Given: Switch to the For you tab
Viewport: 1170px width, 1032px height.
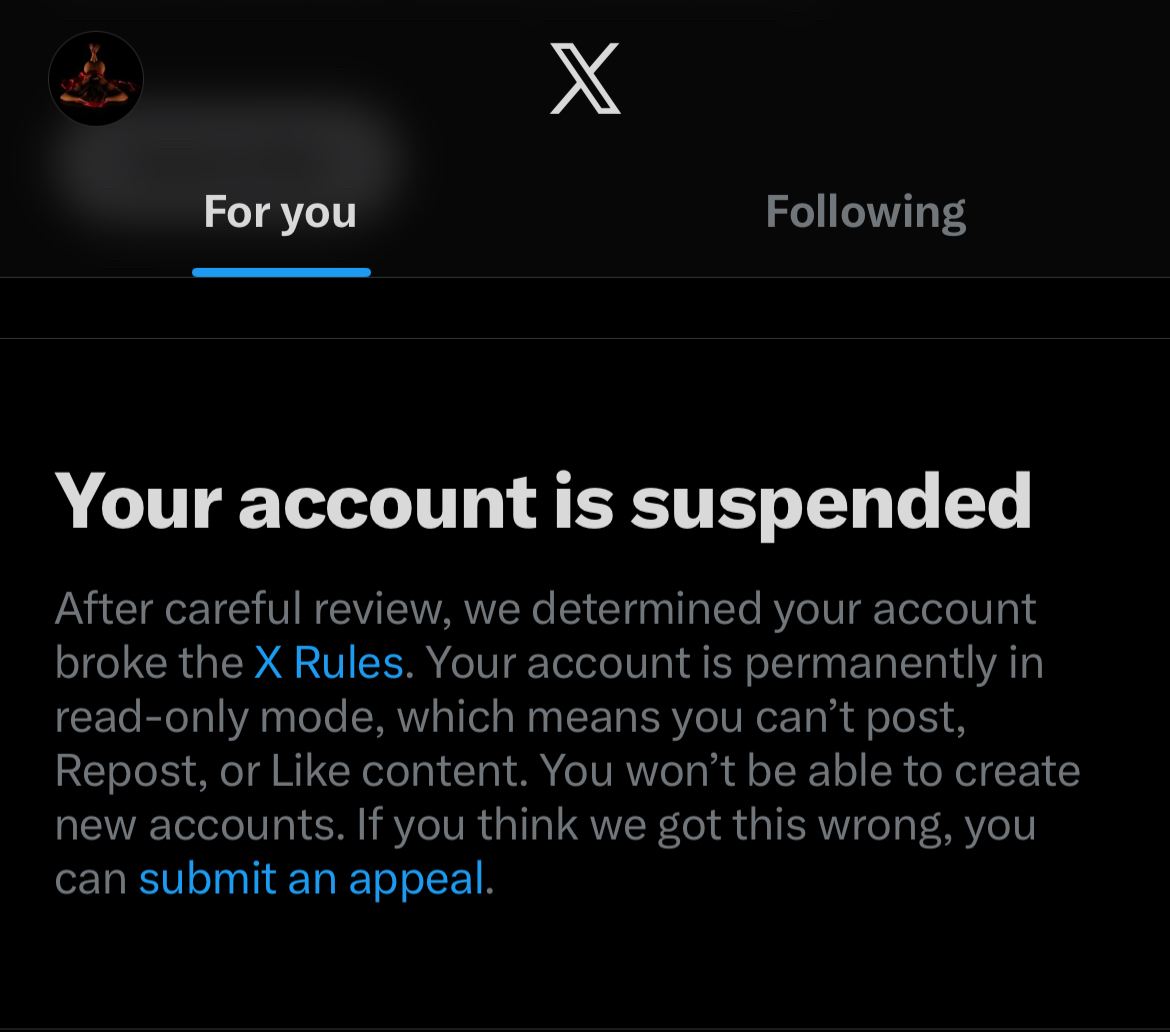Looking at the screenshot, I should point(280,212).
